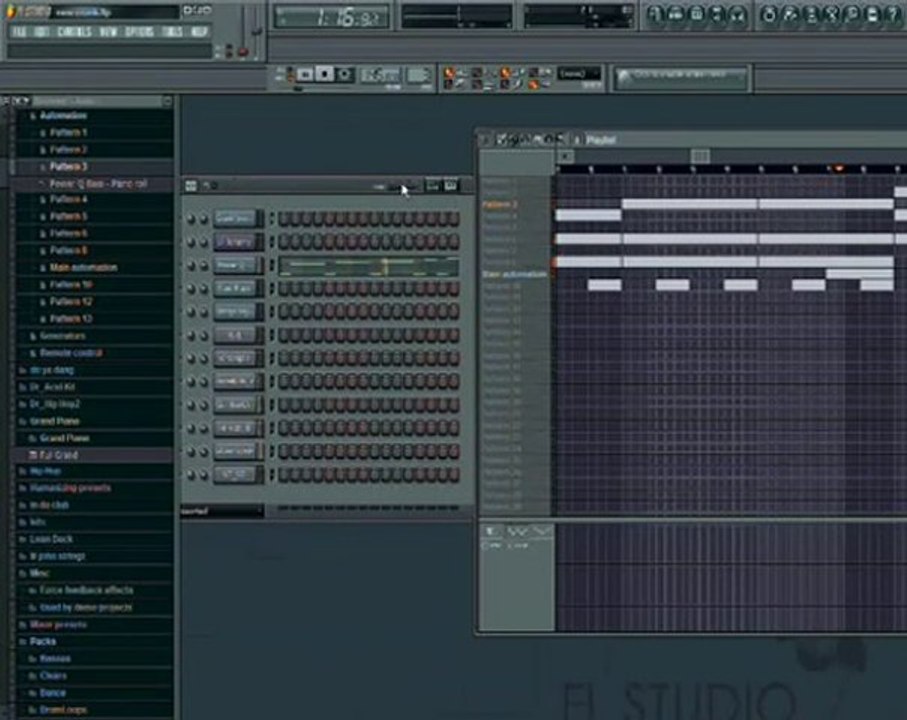The width and height of the screenshot is (907, 720).
Task: Click the icon just left of the help icon
Action: pyautogui.click(x=873, y=14)
